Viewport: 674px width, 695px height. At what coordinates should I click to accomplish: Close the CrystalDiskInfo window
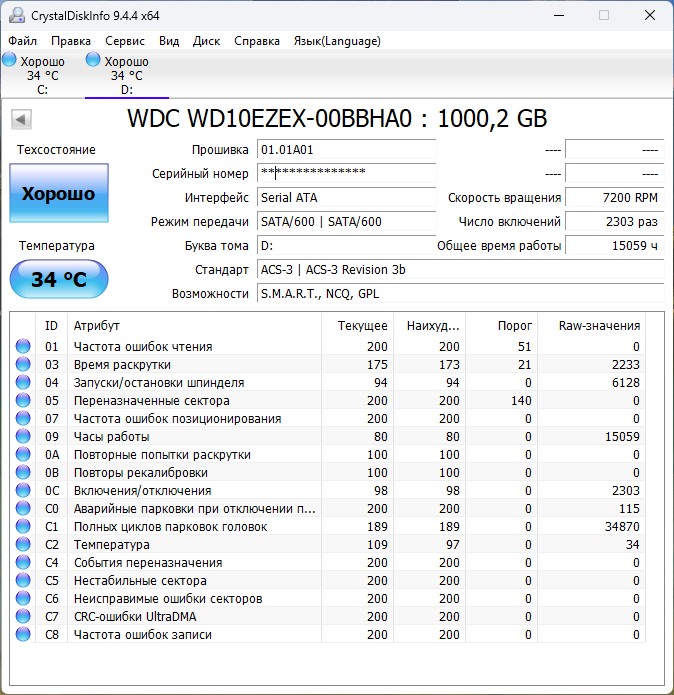point(650,16)
